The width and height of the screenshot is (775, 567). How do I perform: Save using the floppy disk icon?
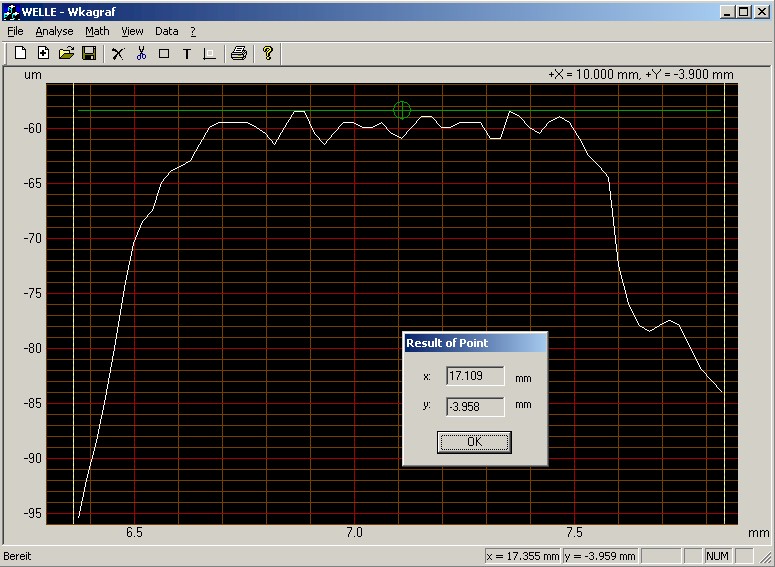[x=89, y=53]
